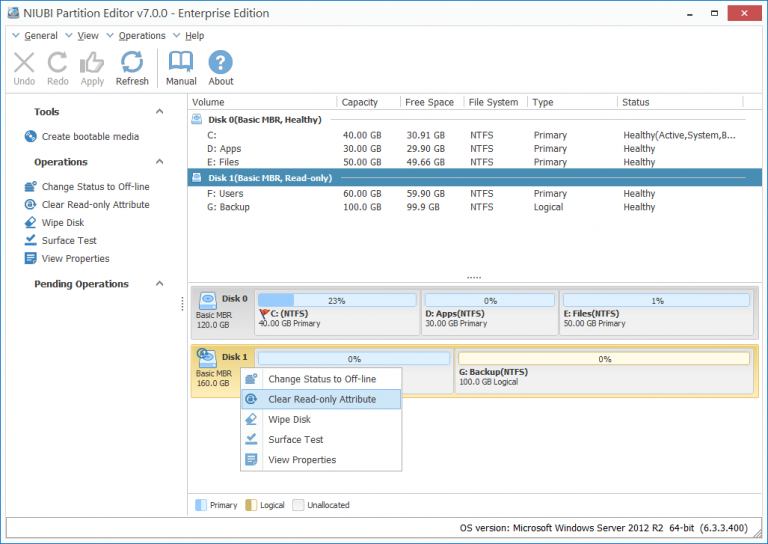Choose Clear Read-only Attribute in context menu

tap(321, 399)
